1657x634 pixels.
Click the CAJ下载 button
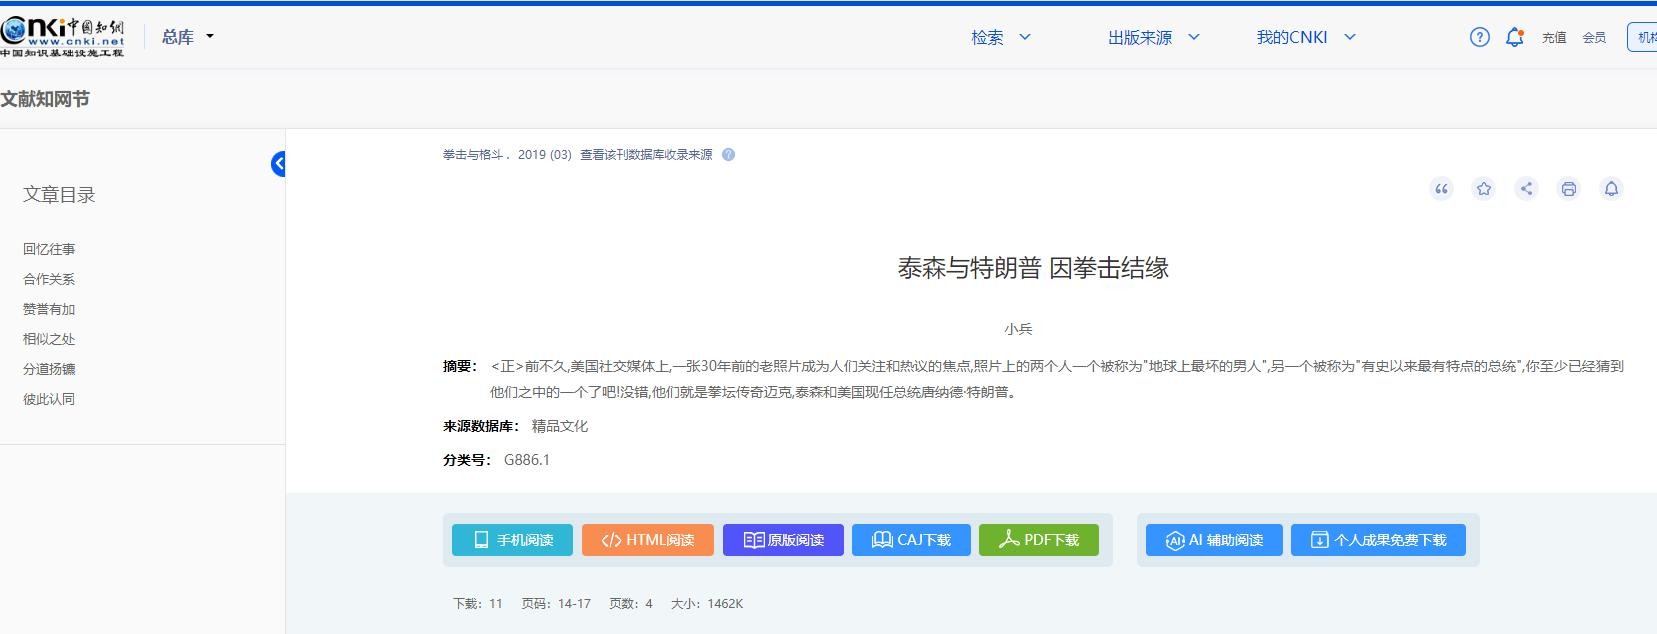click(911, 540)
